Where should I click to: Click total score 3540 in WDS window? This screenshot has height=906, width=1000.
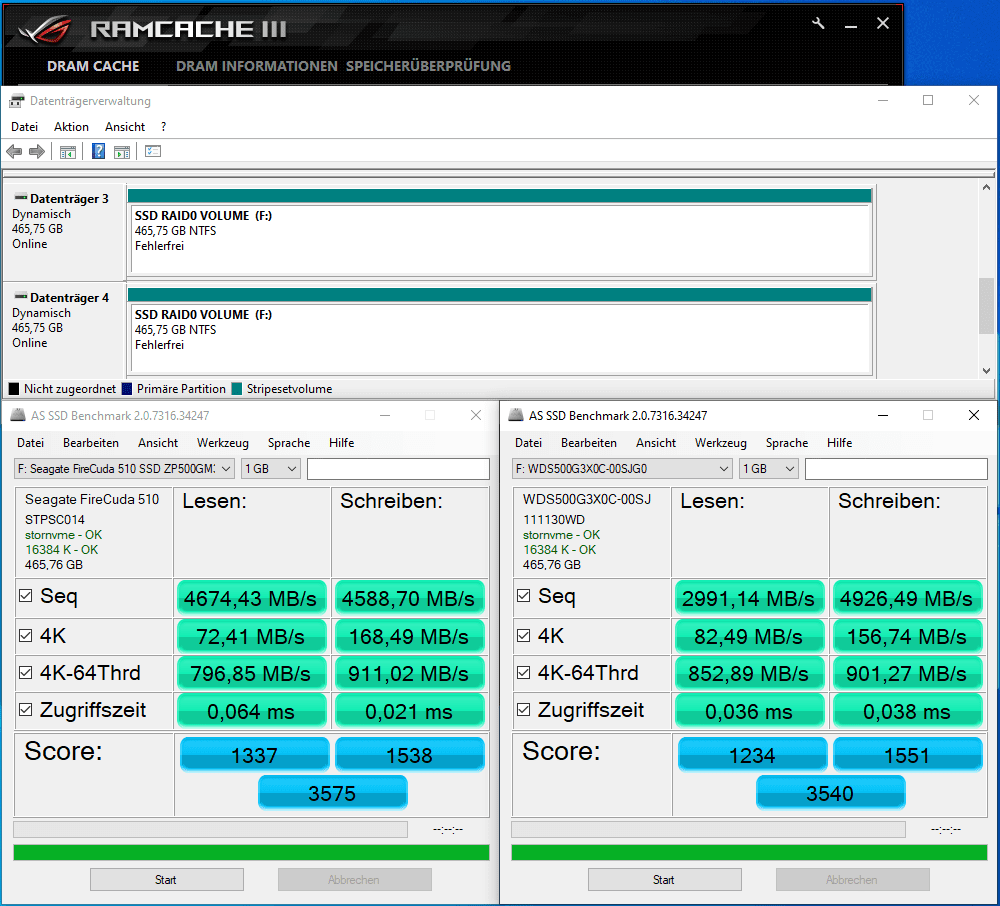830,793
